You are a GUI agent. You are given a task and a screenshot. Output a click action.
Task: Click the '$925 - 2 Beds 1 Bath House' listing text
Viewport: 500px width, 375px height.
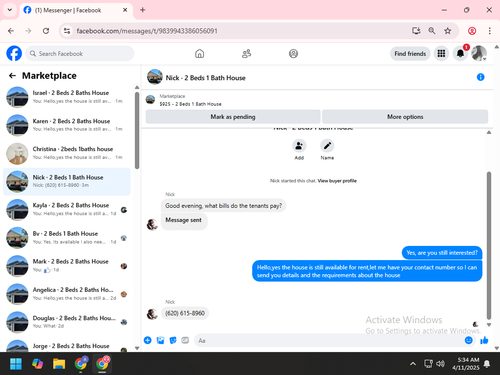coord(190,104)
